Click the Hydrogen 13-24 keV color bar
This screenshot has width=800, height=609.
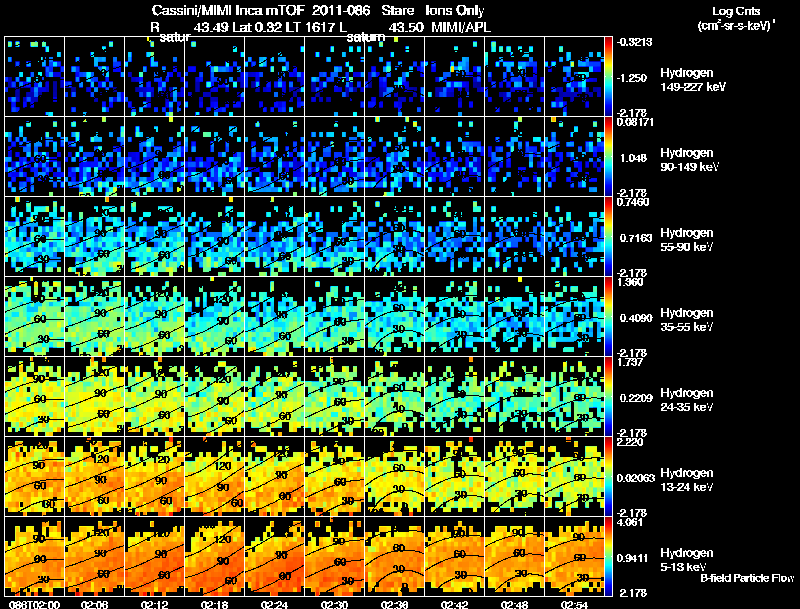point(609,476)
